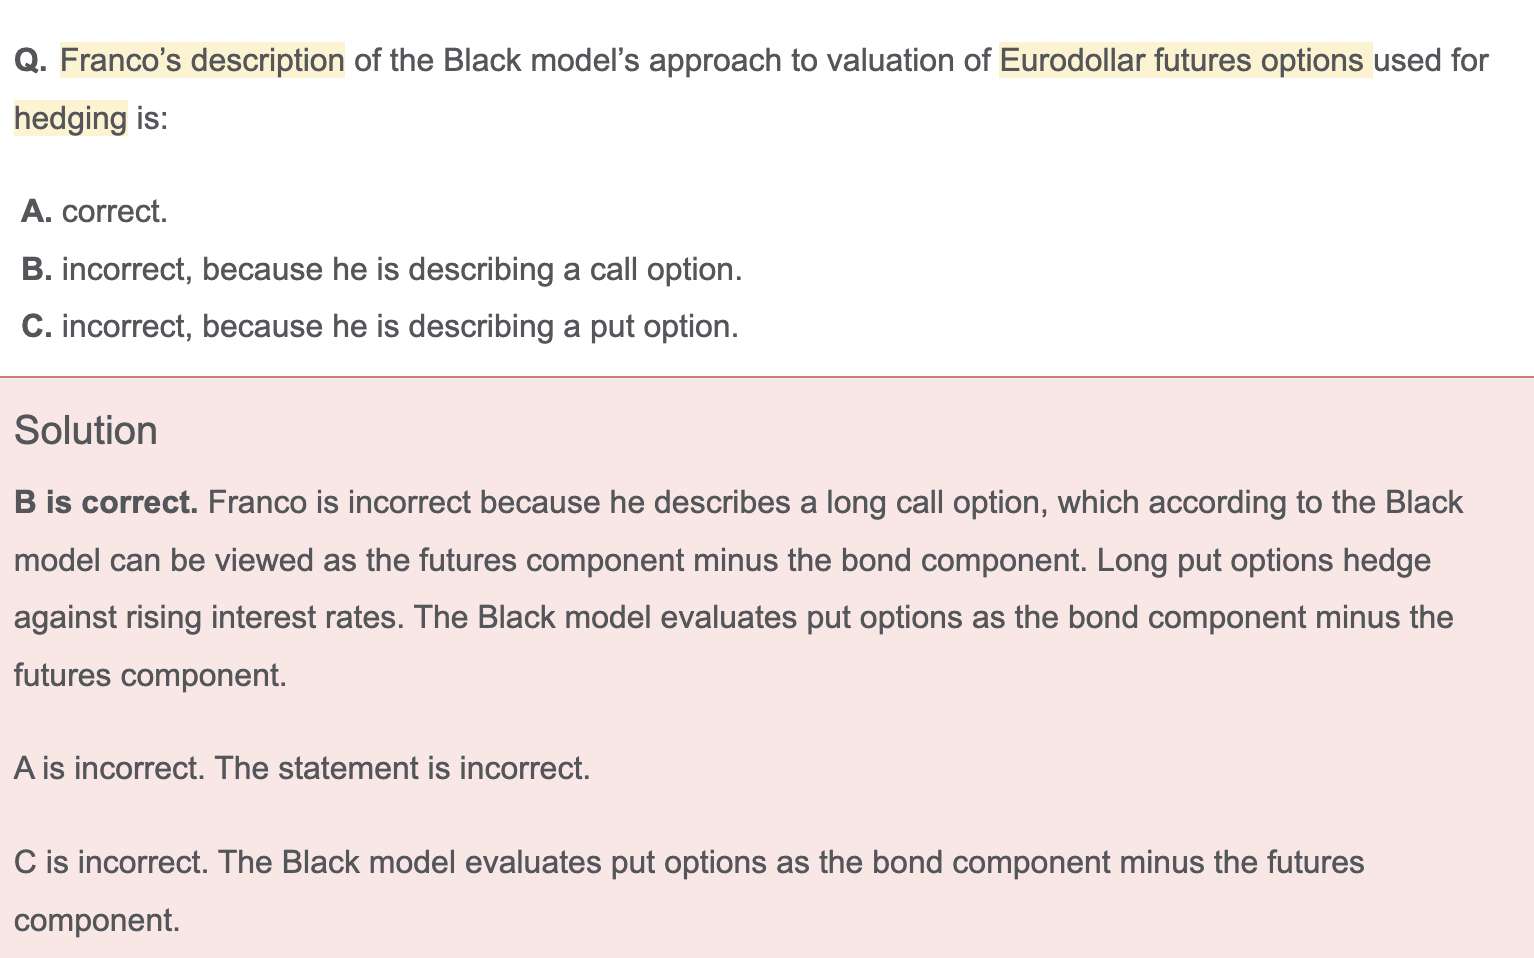
Task: Select answer "incorrect, because he is describing a put option"
Action: [x=400, y=327]
